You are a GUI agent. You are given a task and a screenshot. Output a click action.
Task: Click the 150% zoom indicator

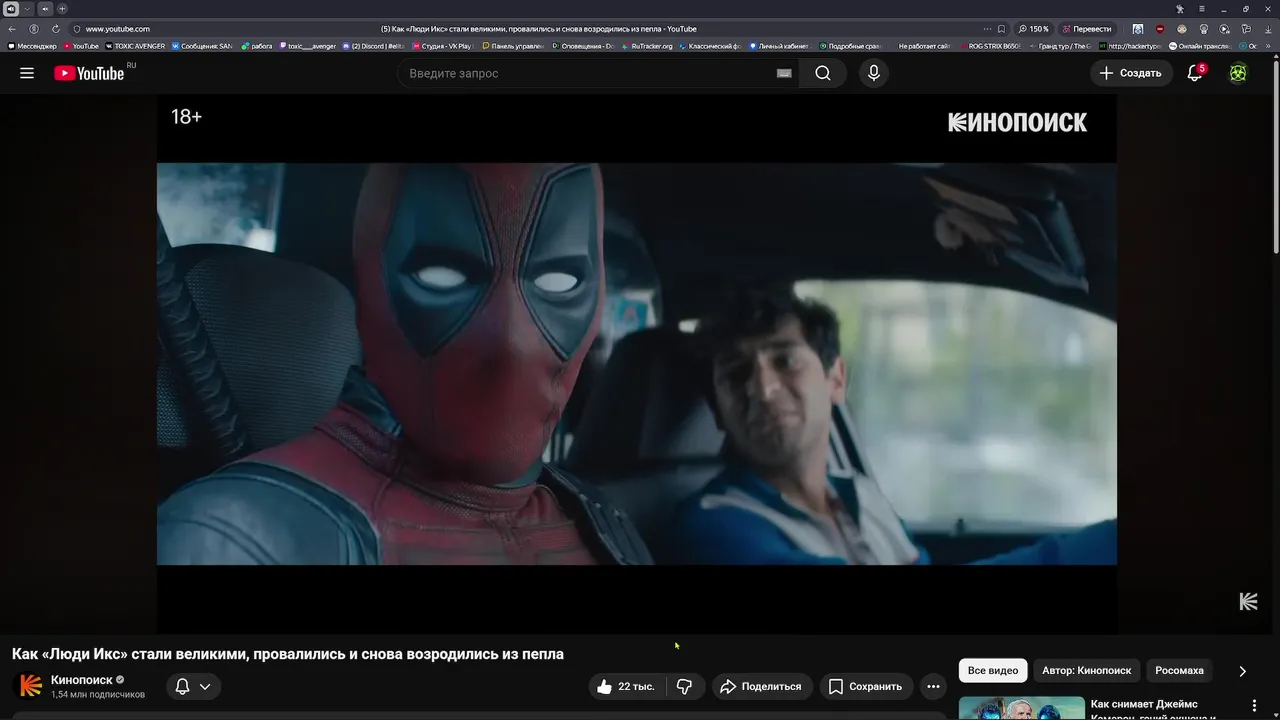1034,29
